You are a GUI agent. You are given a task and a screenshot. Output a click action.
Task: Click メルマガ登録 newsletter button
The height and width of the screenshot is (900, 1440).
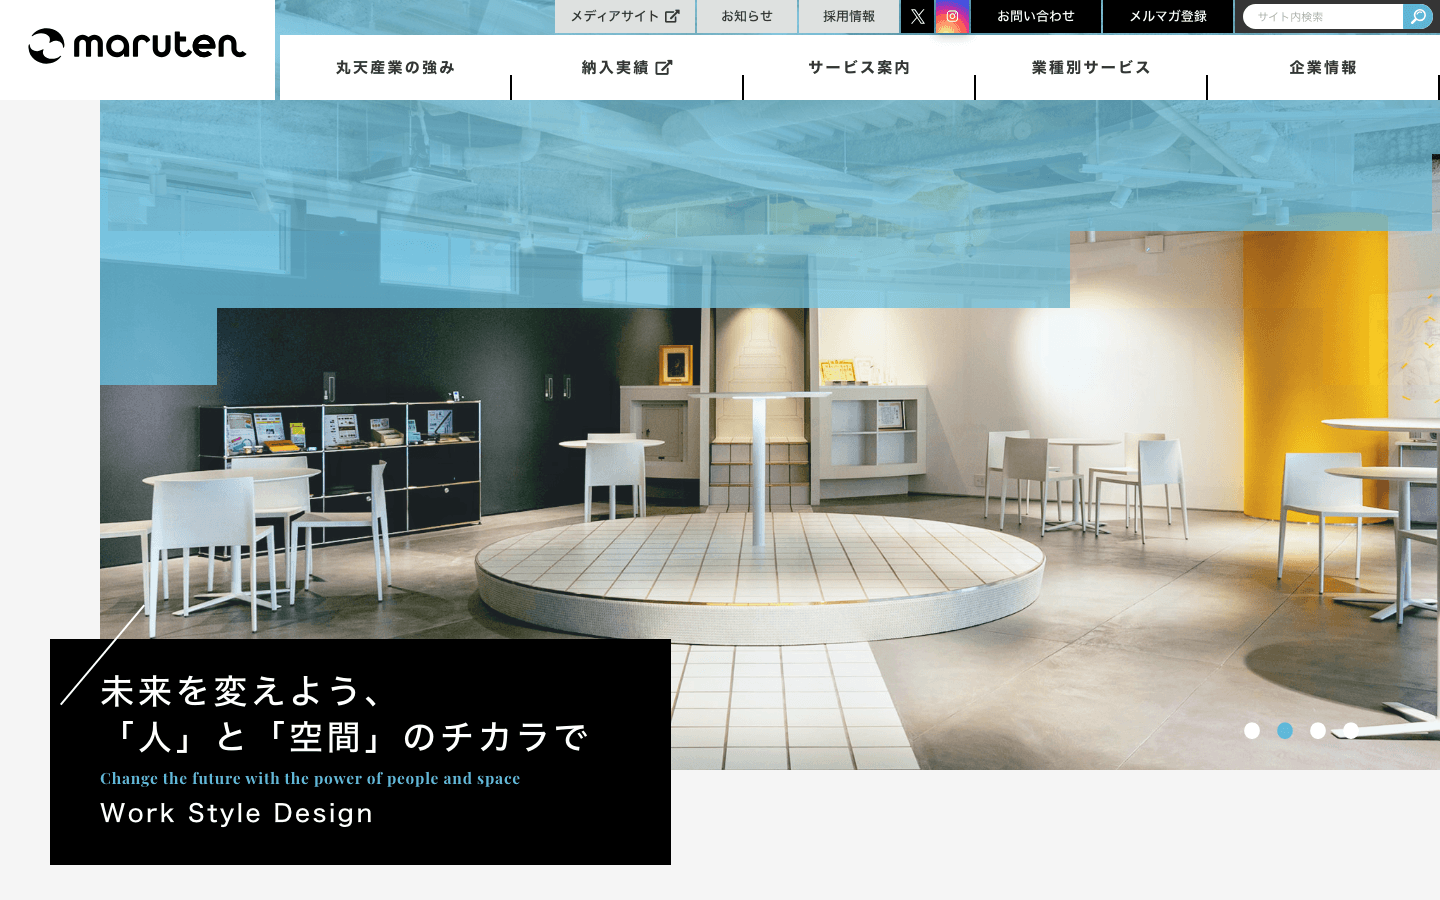click(x=1168, y=16)
